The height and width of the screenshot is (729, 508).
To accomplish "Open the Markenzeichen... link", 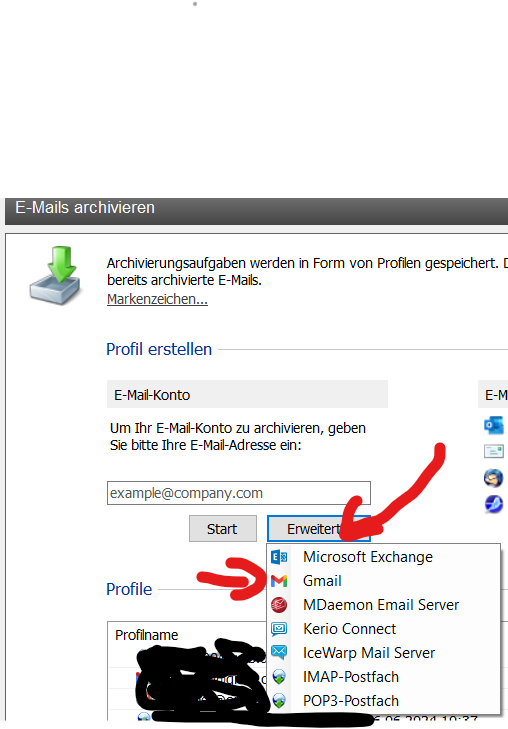I will 157,299.
